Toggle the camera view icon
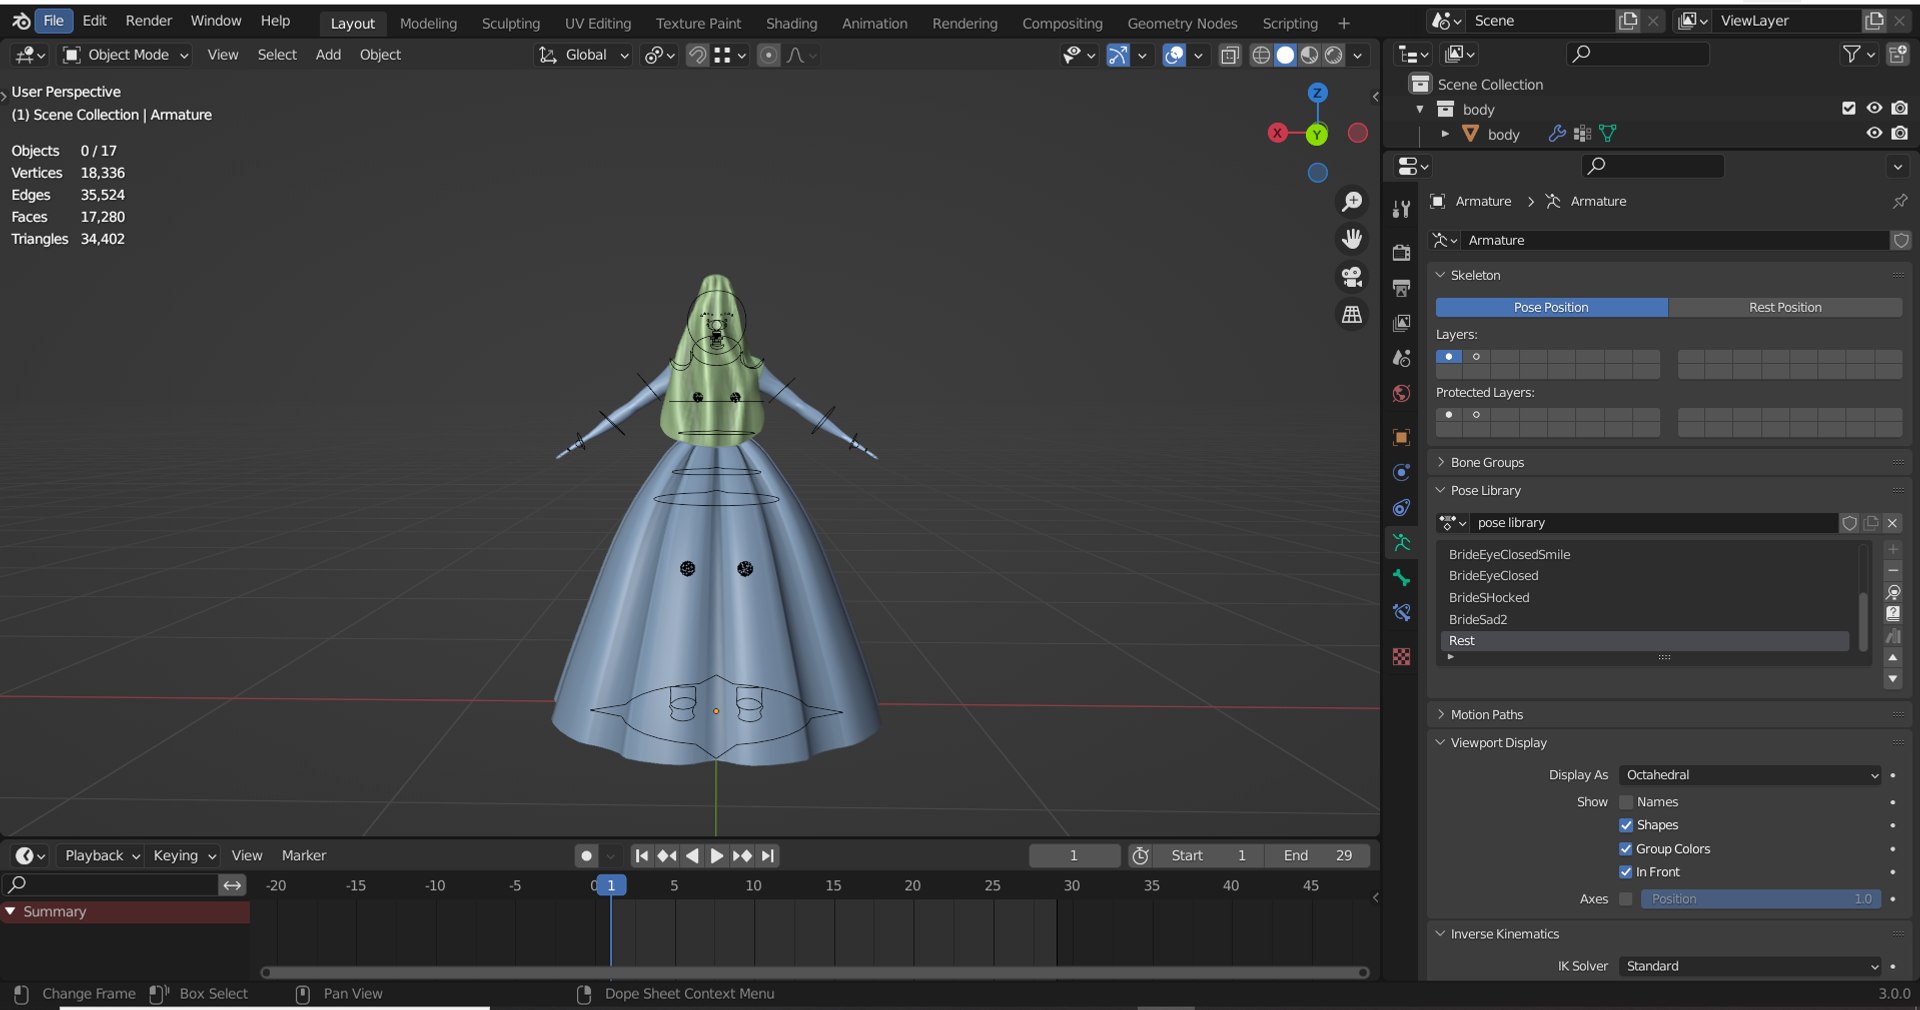 1352,276
